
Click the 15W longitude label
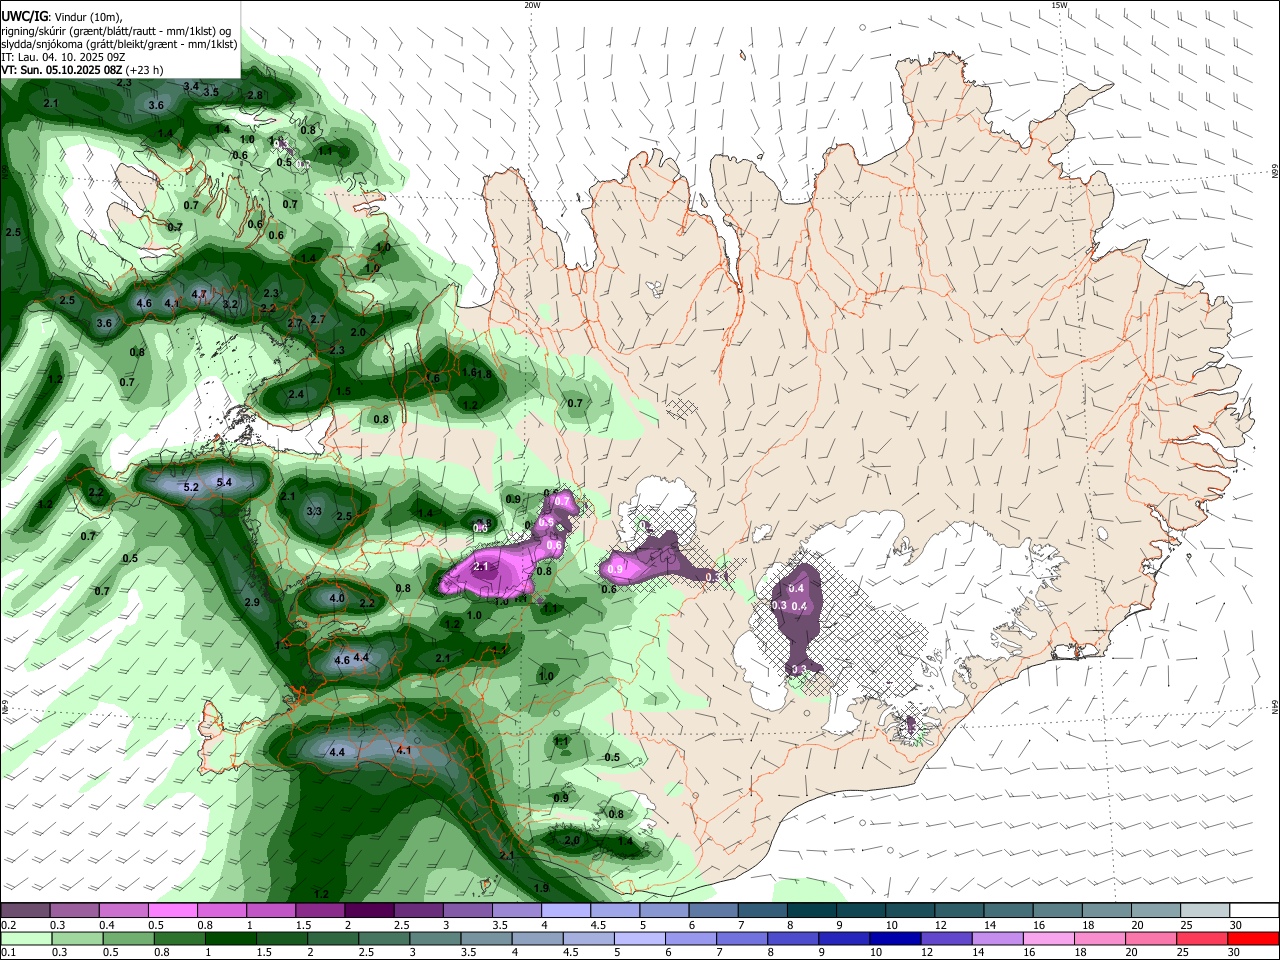tap(1059, 5)
